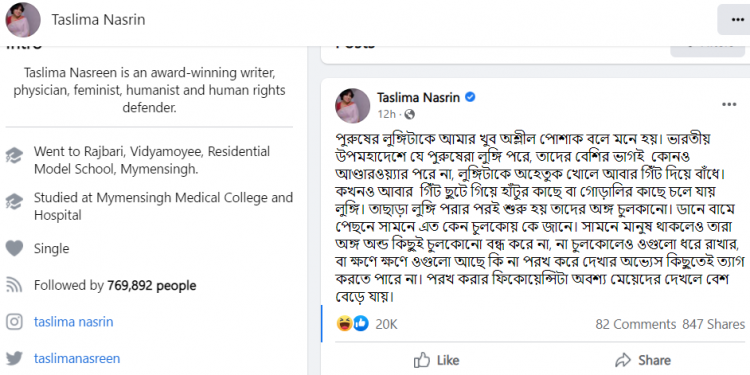The width and height of the screenshot is (750, 375).
Task: Click the public globe icon beside 12h
Action: (x=409, y=114)
